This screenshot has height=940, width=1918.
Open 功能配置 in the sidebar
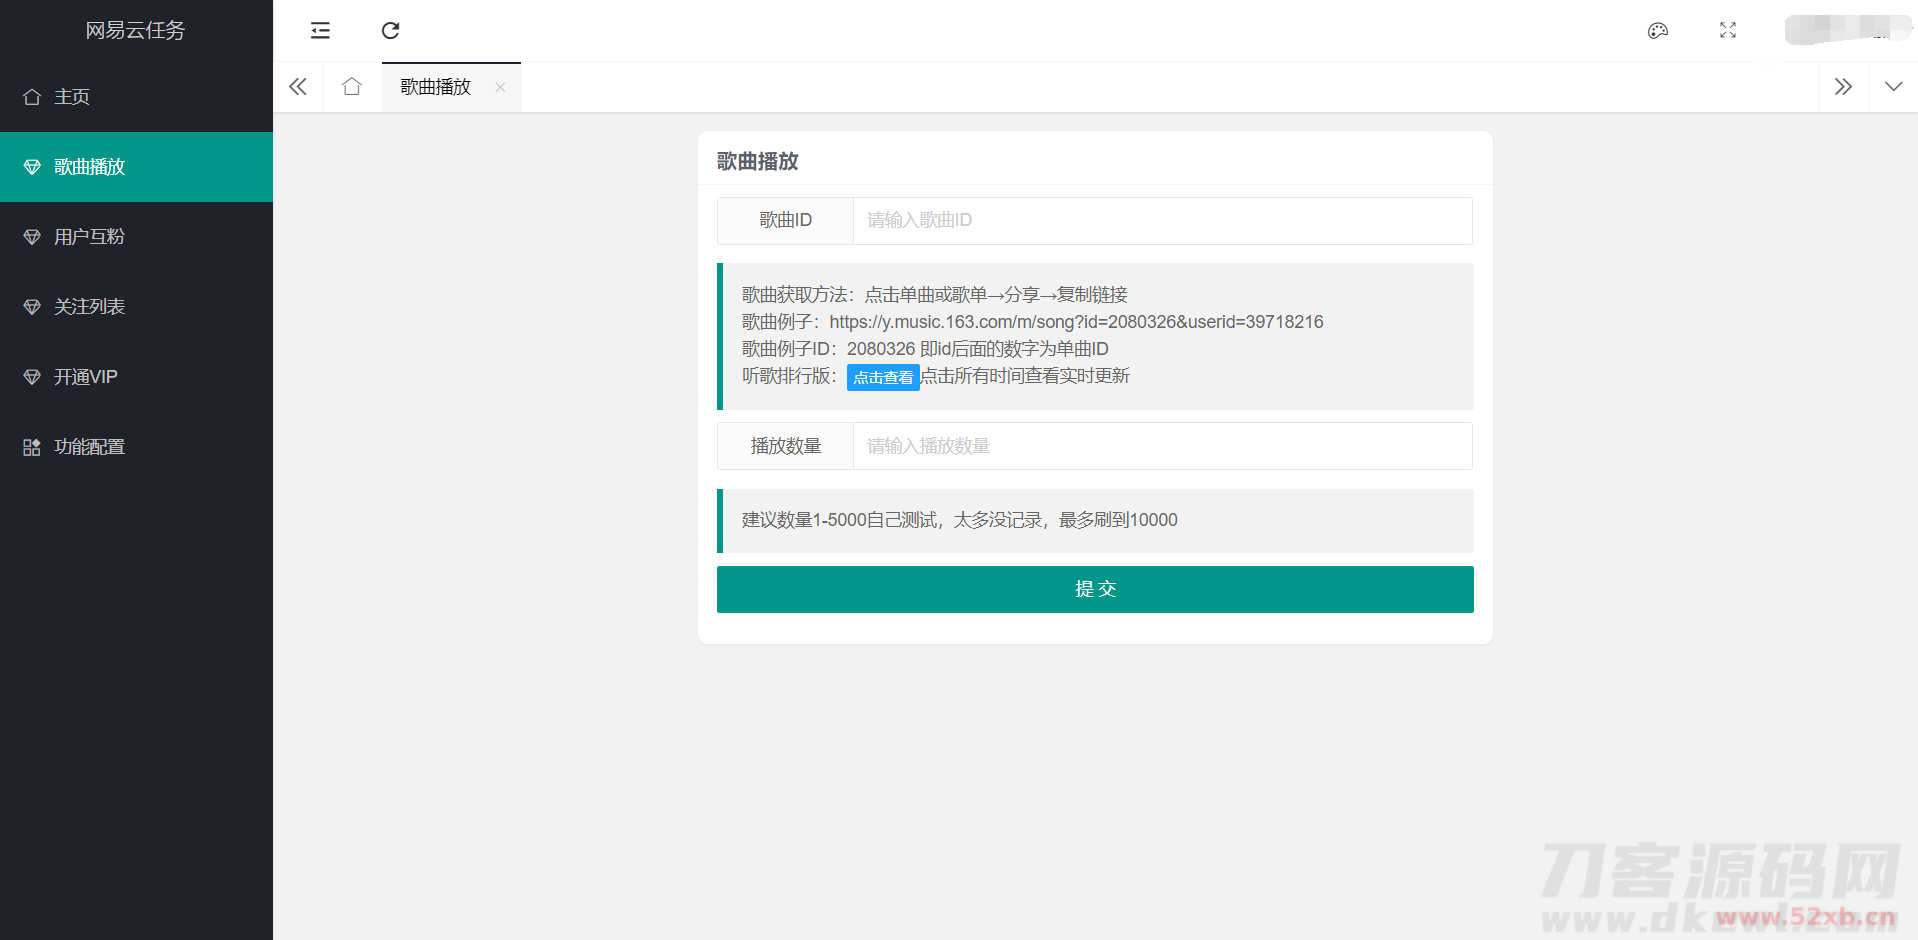(89, 447)
